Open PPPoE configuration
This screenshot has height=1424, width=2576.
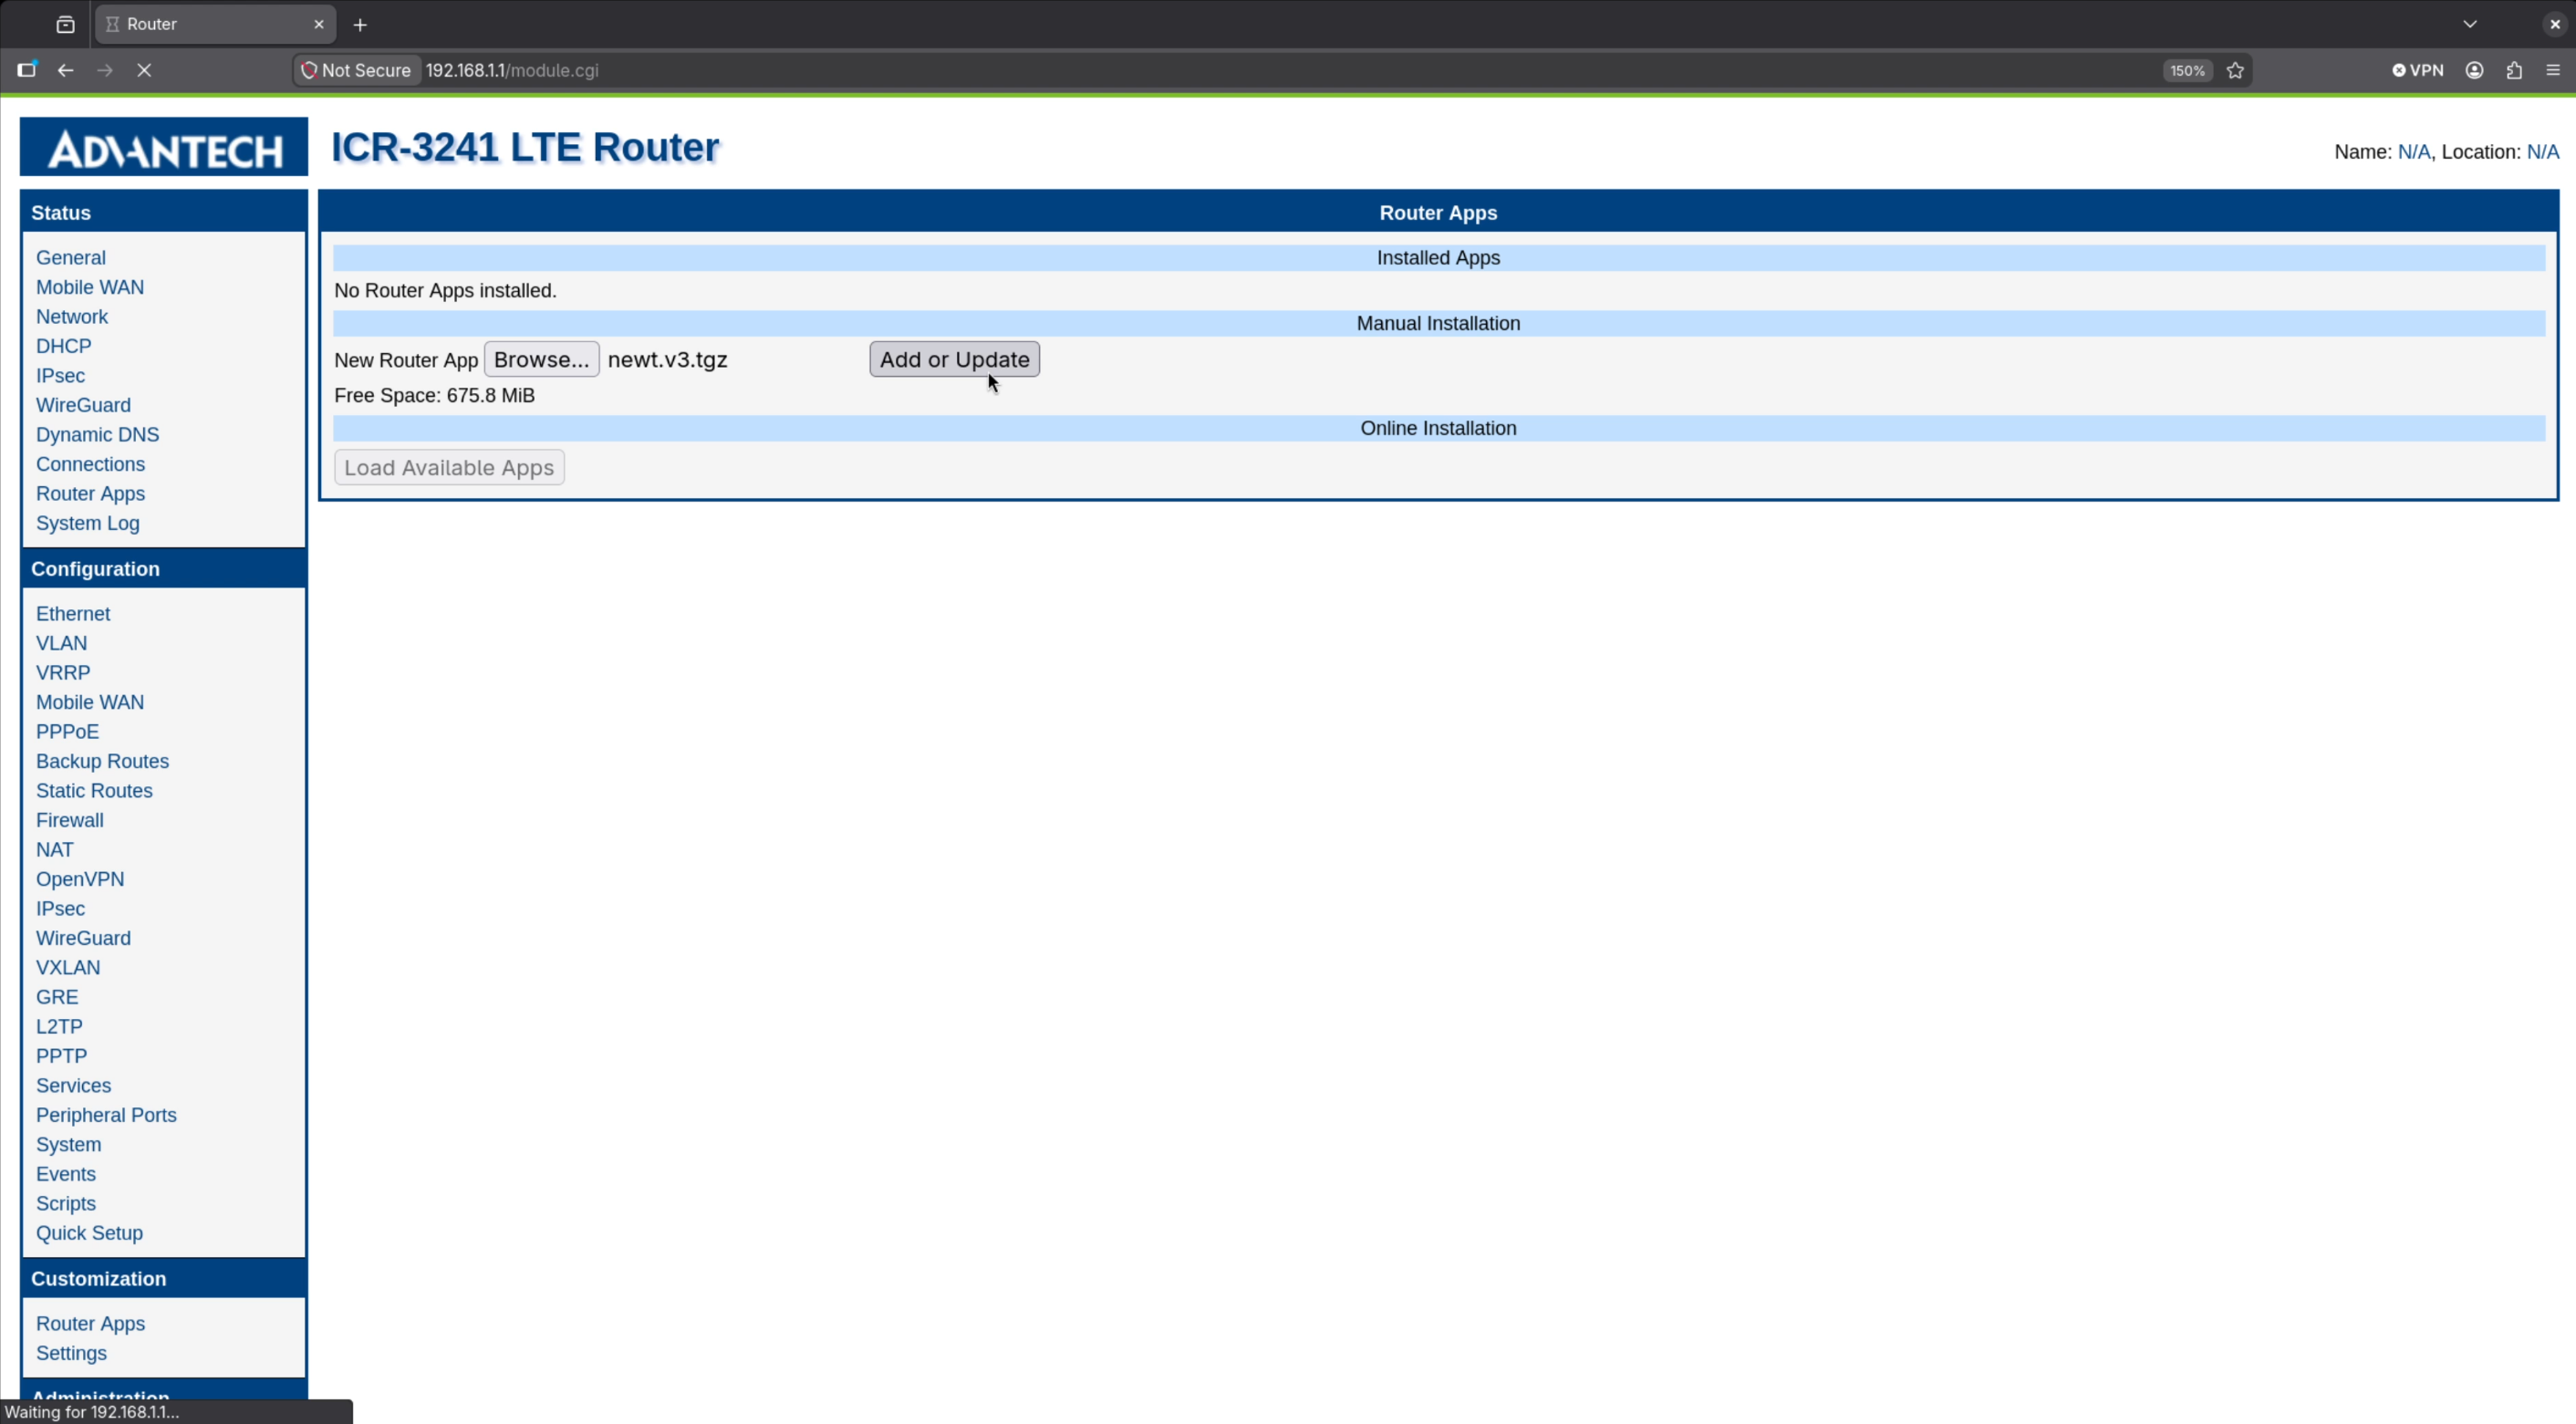coord(67,731)
